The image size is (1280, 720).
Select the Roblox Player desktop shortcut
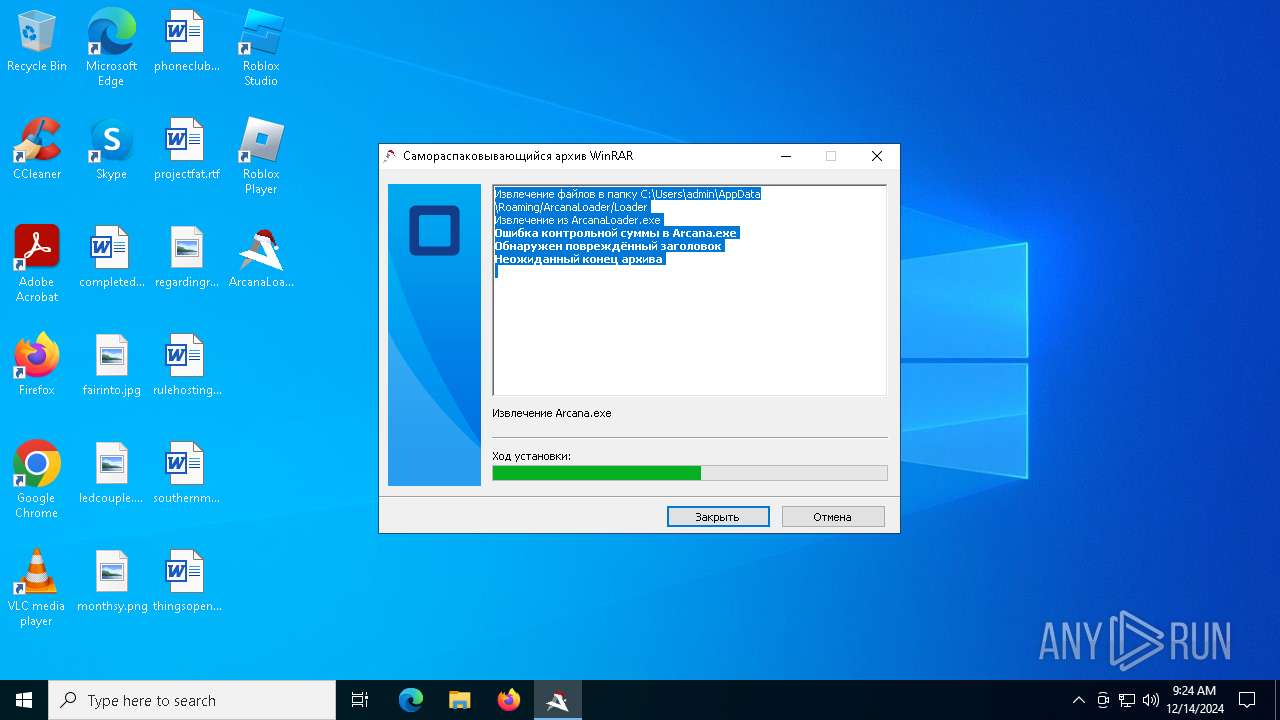[261, 155]
